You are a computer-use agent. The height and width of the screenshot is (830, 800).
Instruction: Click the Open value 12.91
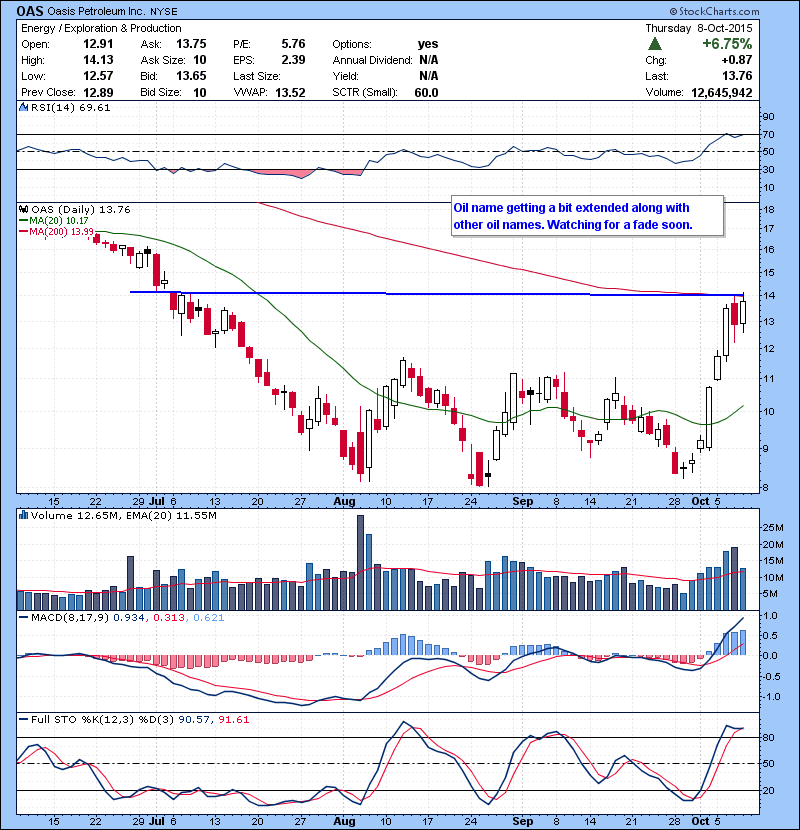click(x=98, y=44)
